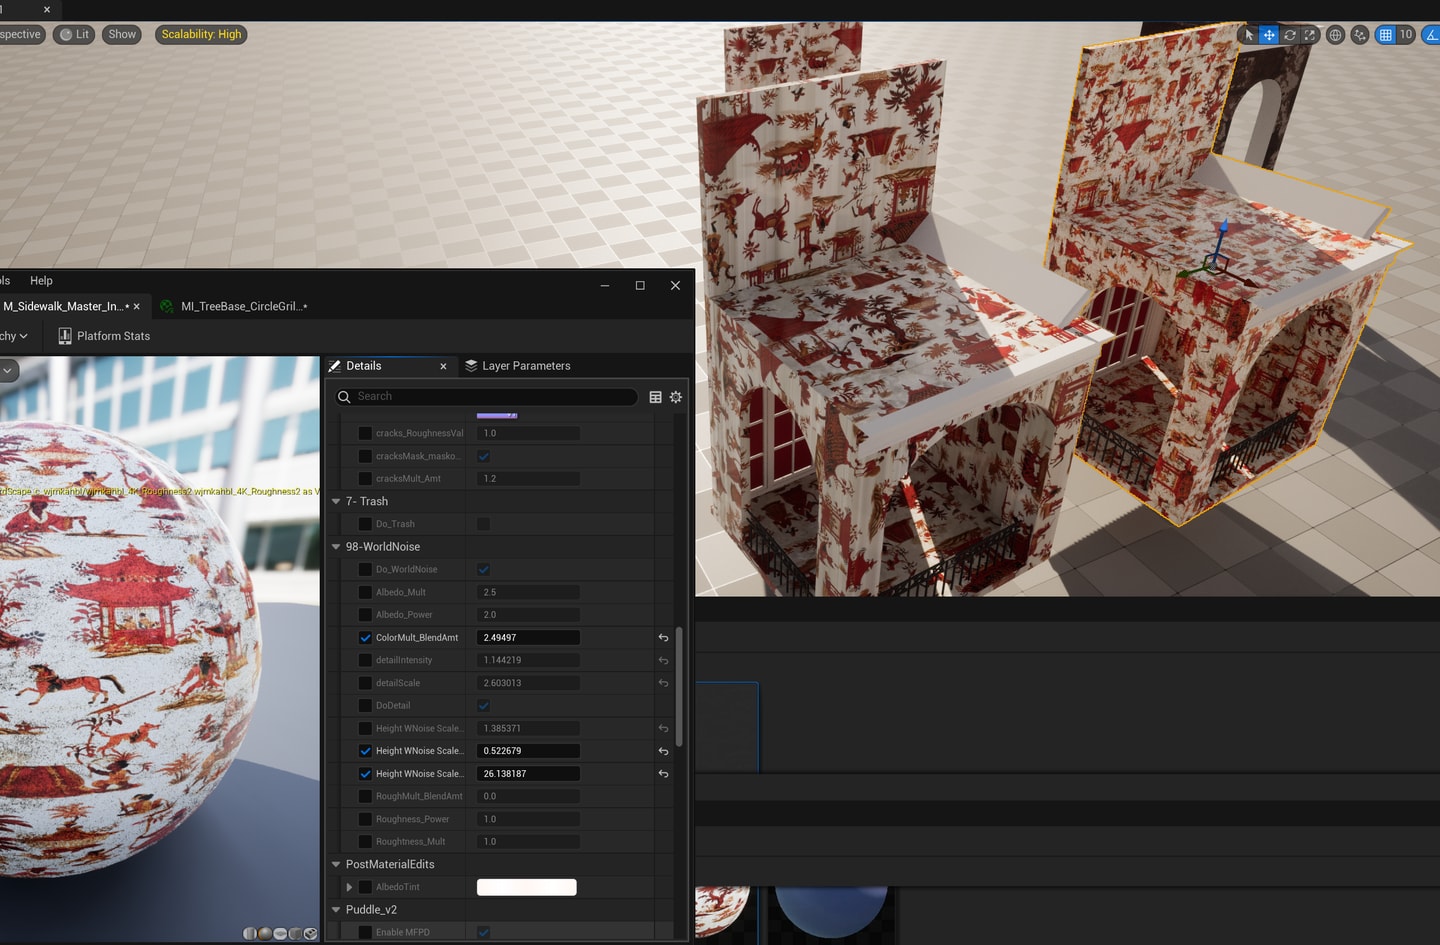The width and height of the screenshot is (1440, 945).
Task: Toggle the world/local coordinate globe icon
Action: [x=1335, y=34]
